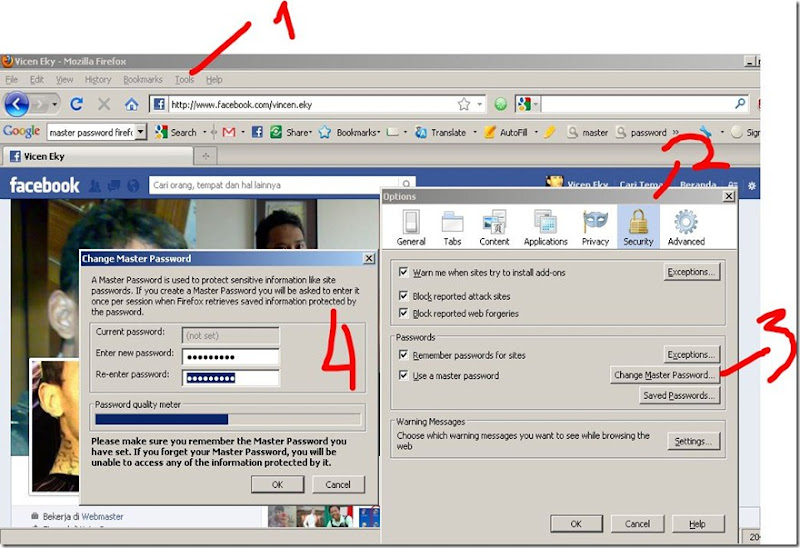The width and height of the screenshot is (800, 548).
Task: Toggle Block reported web forgeries checkbox
Action: coord(403,313)
